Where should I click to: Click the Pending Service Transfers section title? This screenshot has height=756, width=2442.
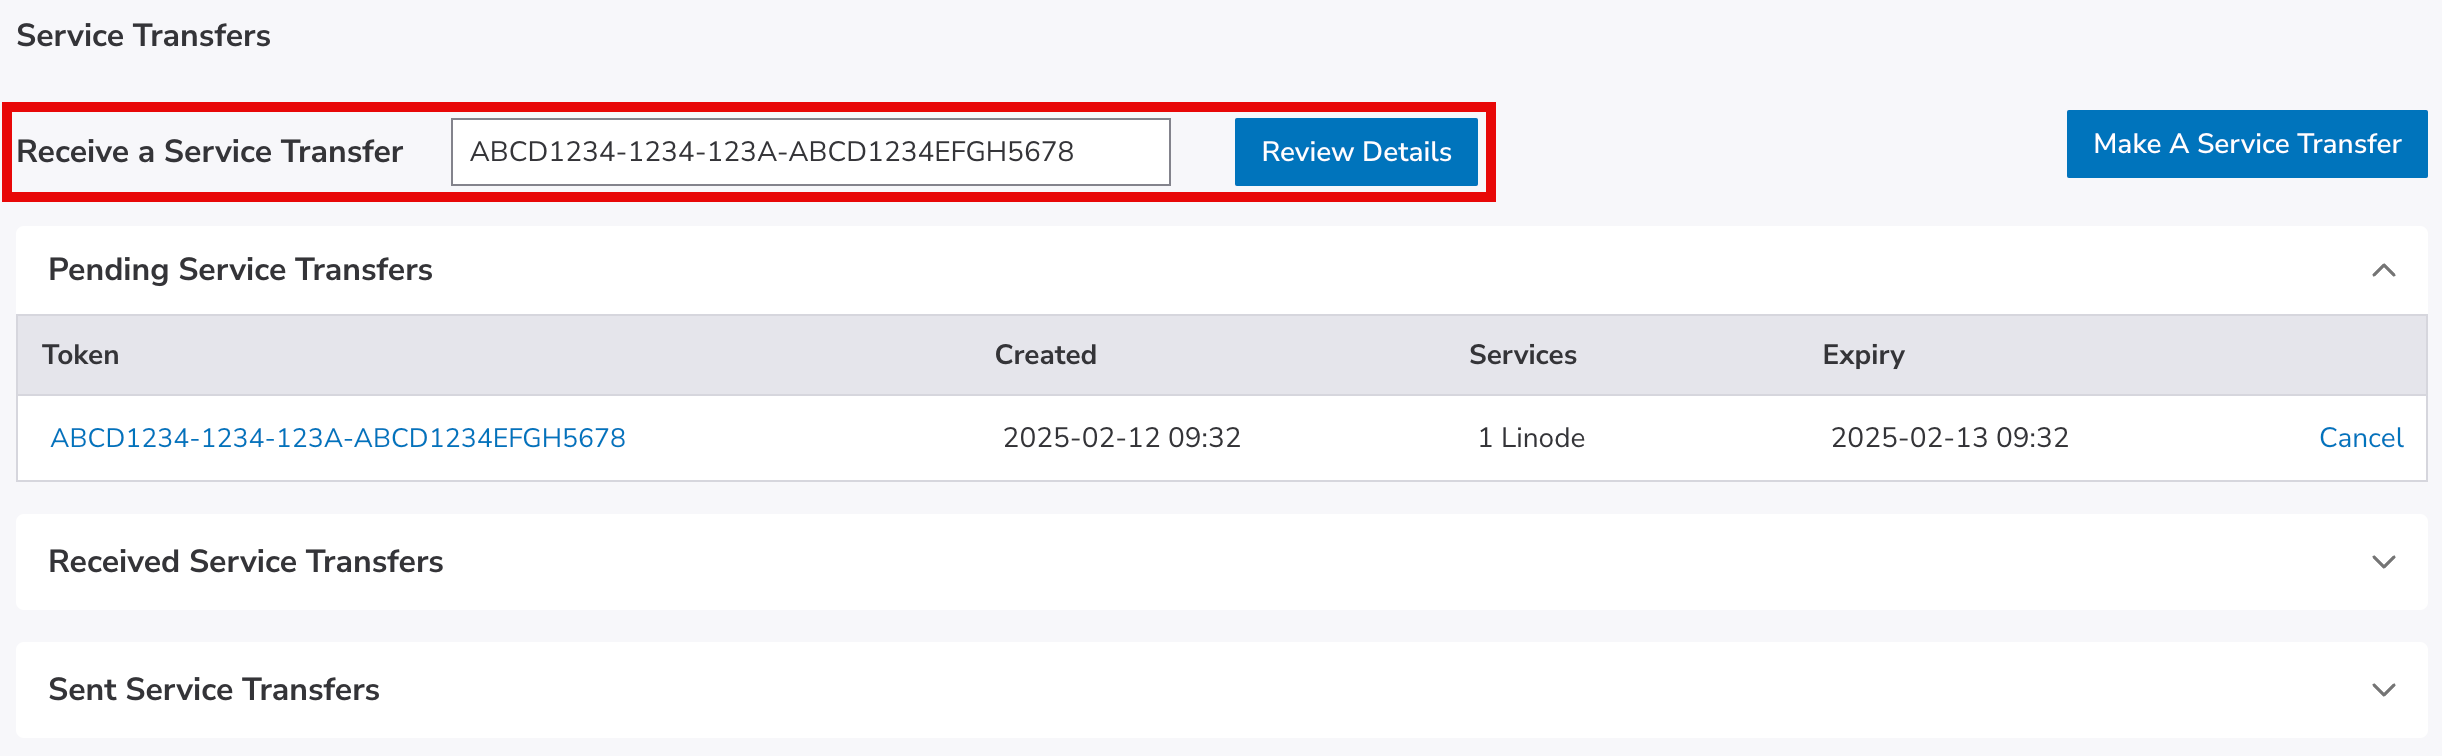coord(240,270)
